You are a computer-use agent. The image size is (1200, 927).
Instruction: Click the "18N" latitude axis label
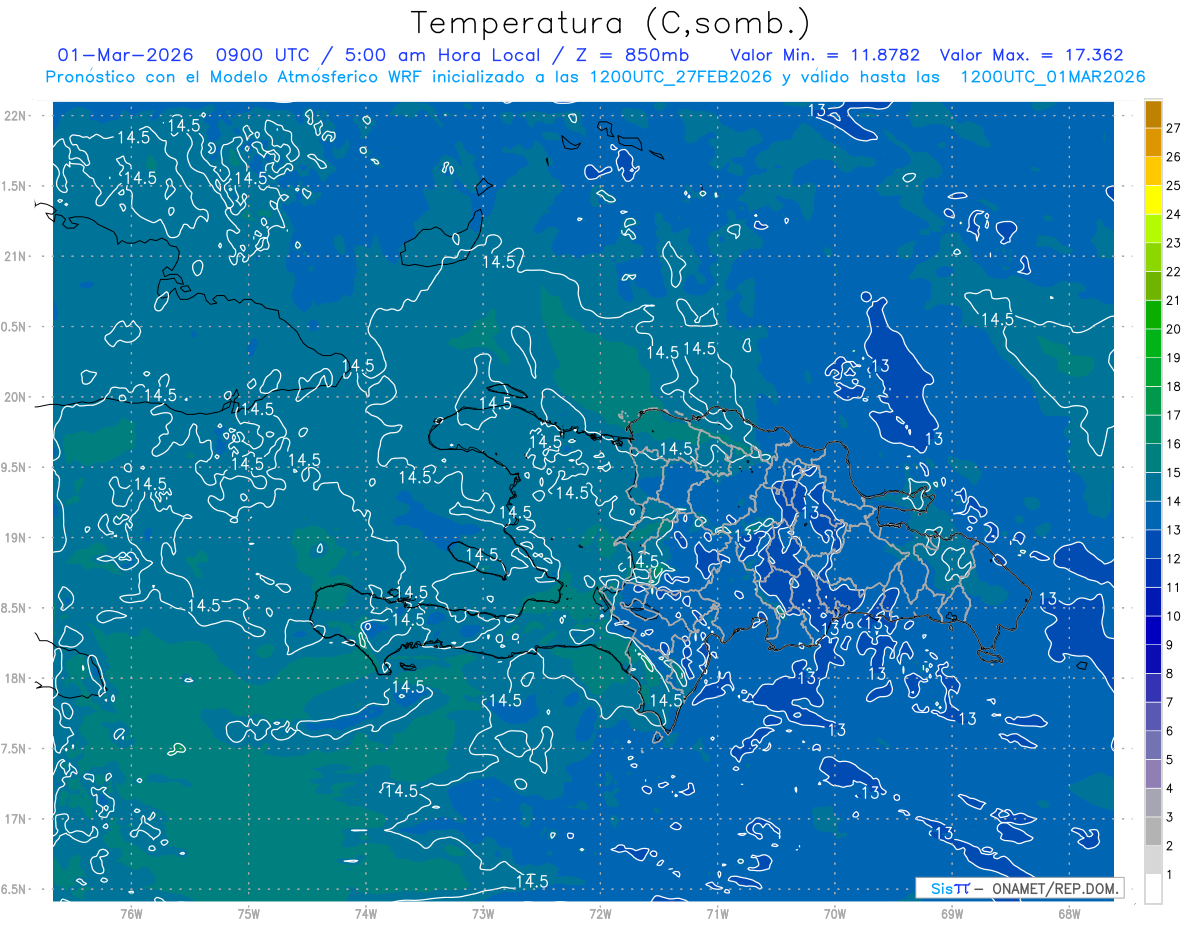click(x=16, y=678)
